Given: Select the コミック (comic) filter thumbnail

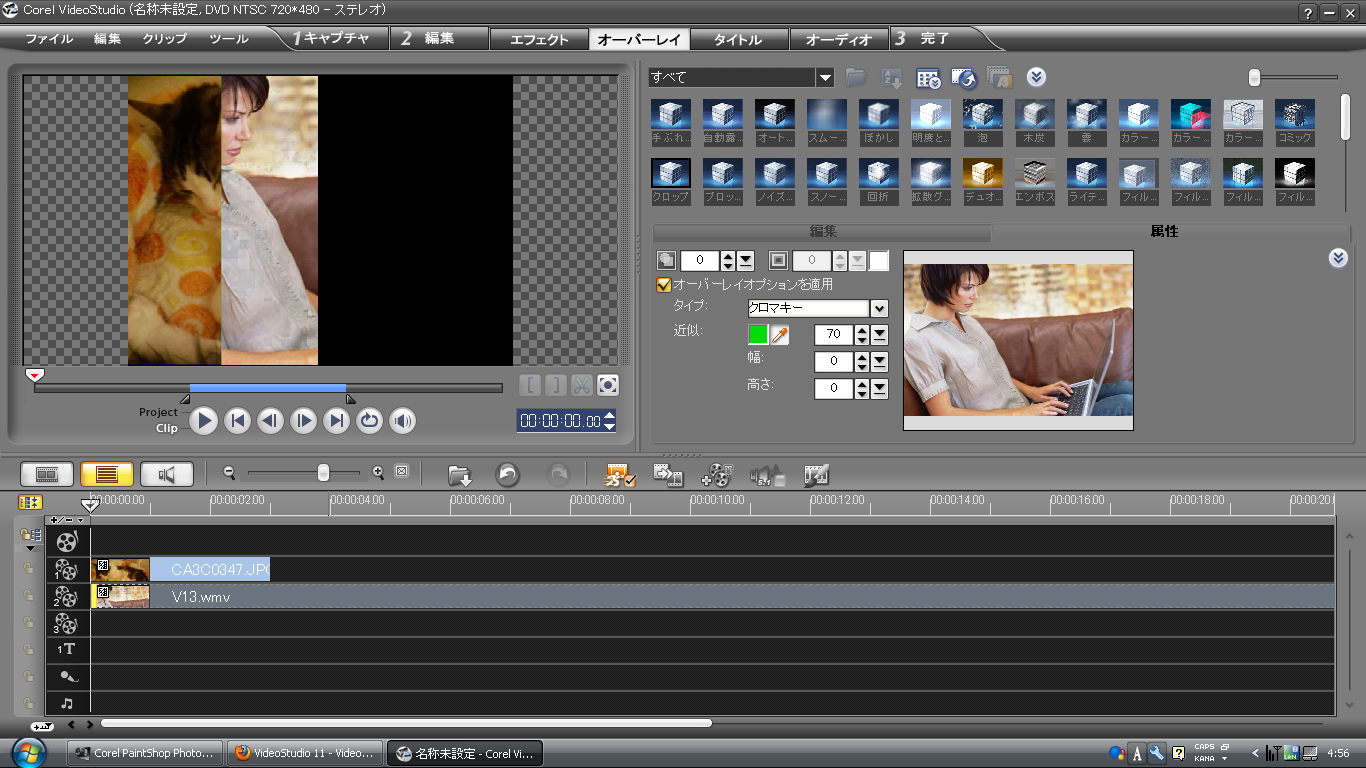Looking at the screenshot, I should coord(1295,114).
